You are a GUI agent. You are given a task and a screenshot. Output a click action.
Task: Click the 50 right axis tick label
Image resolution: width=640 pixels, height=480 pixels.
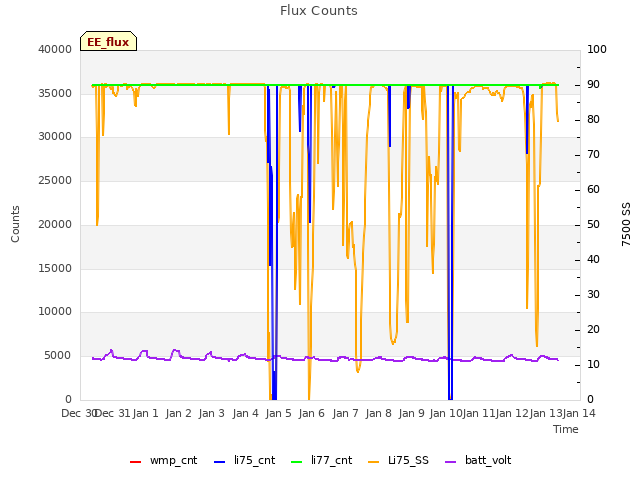point(593,224)
